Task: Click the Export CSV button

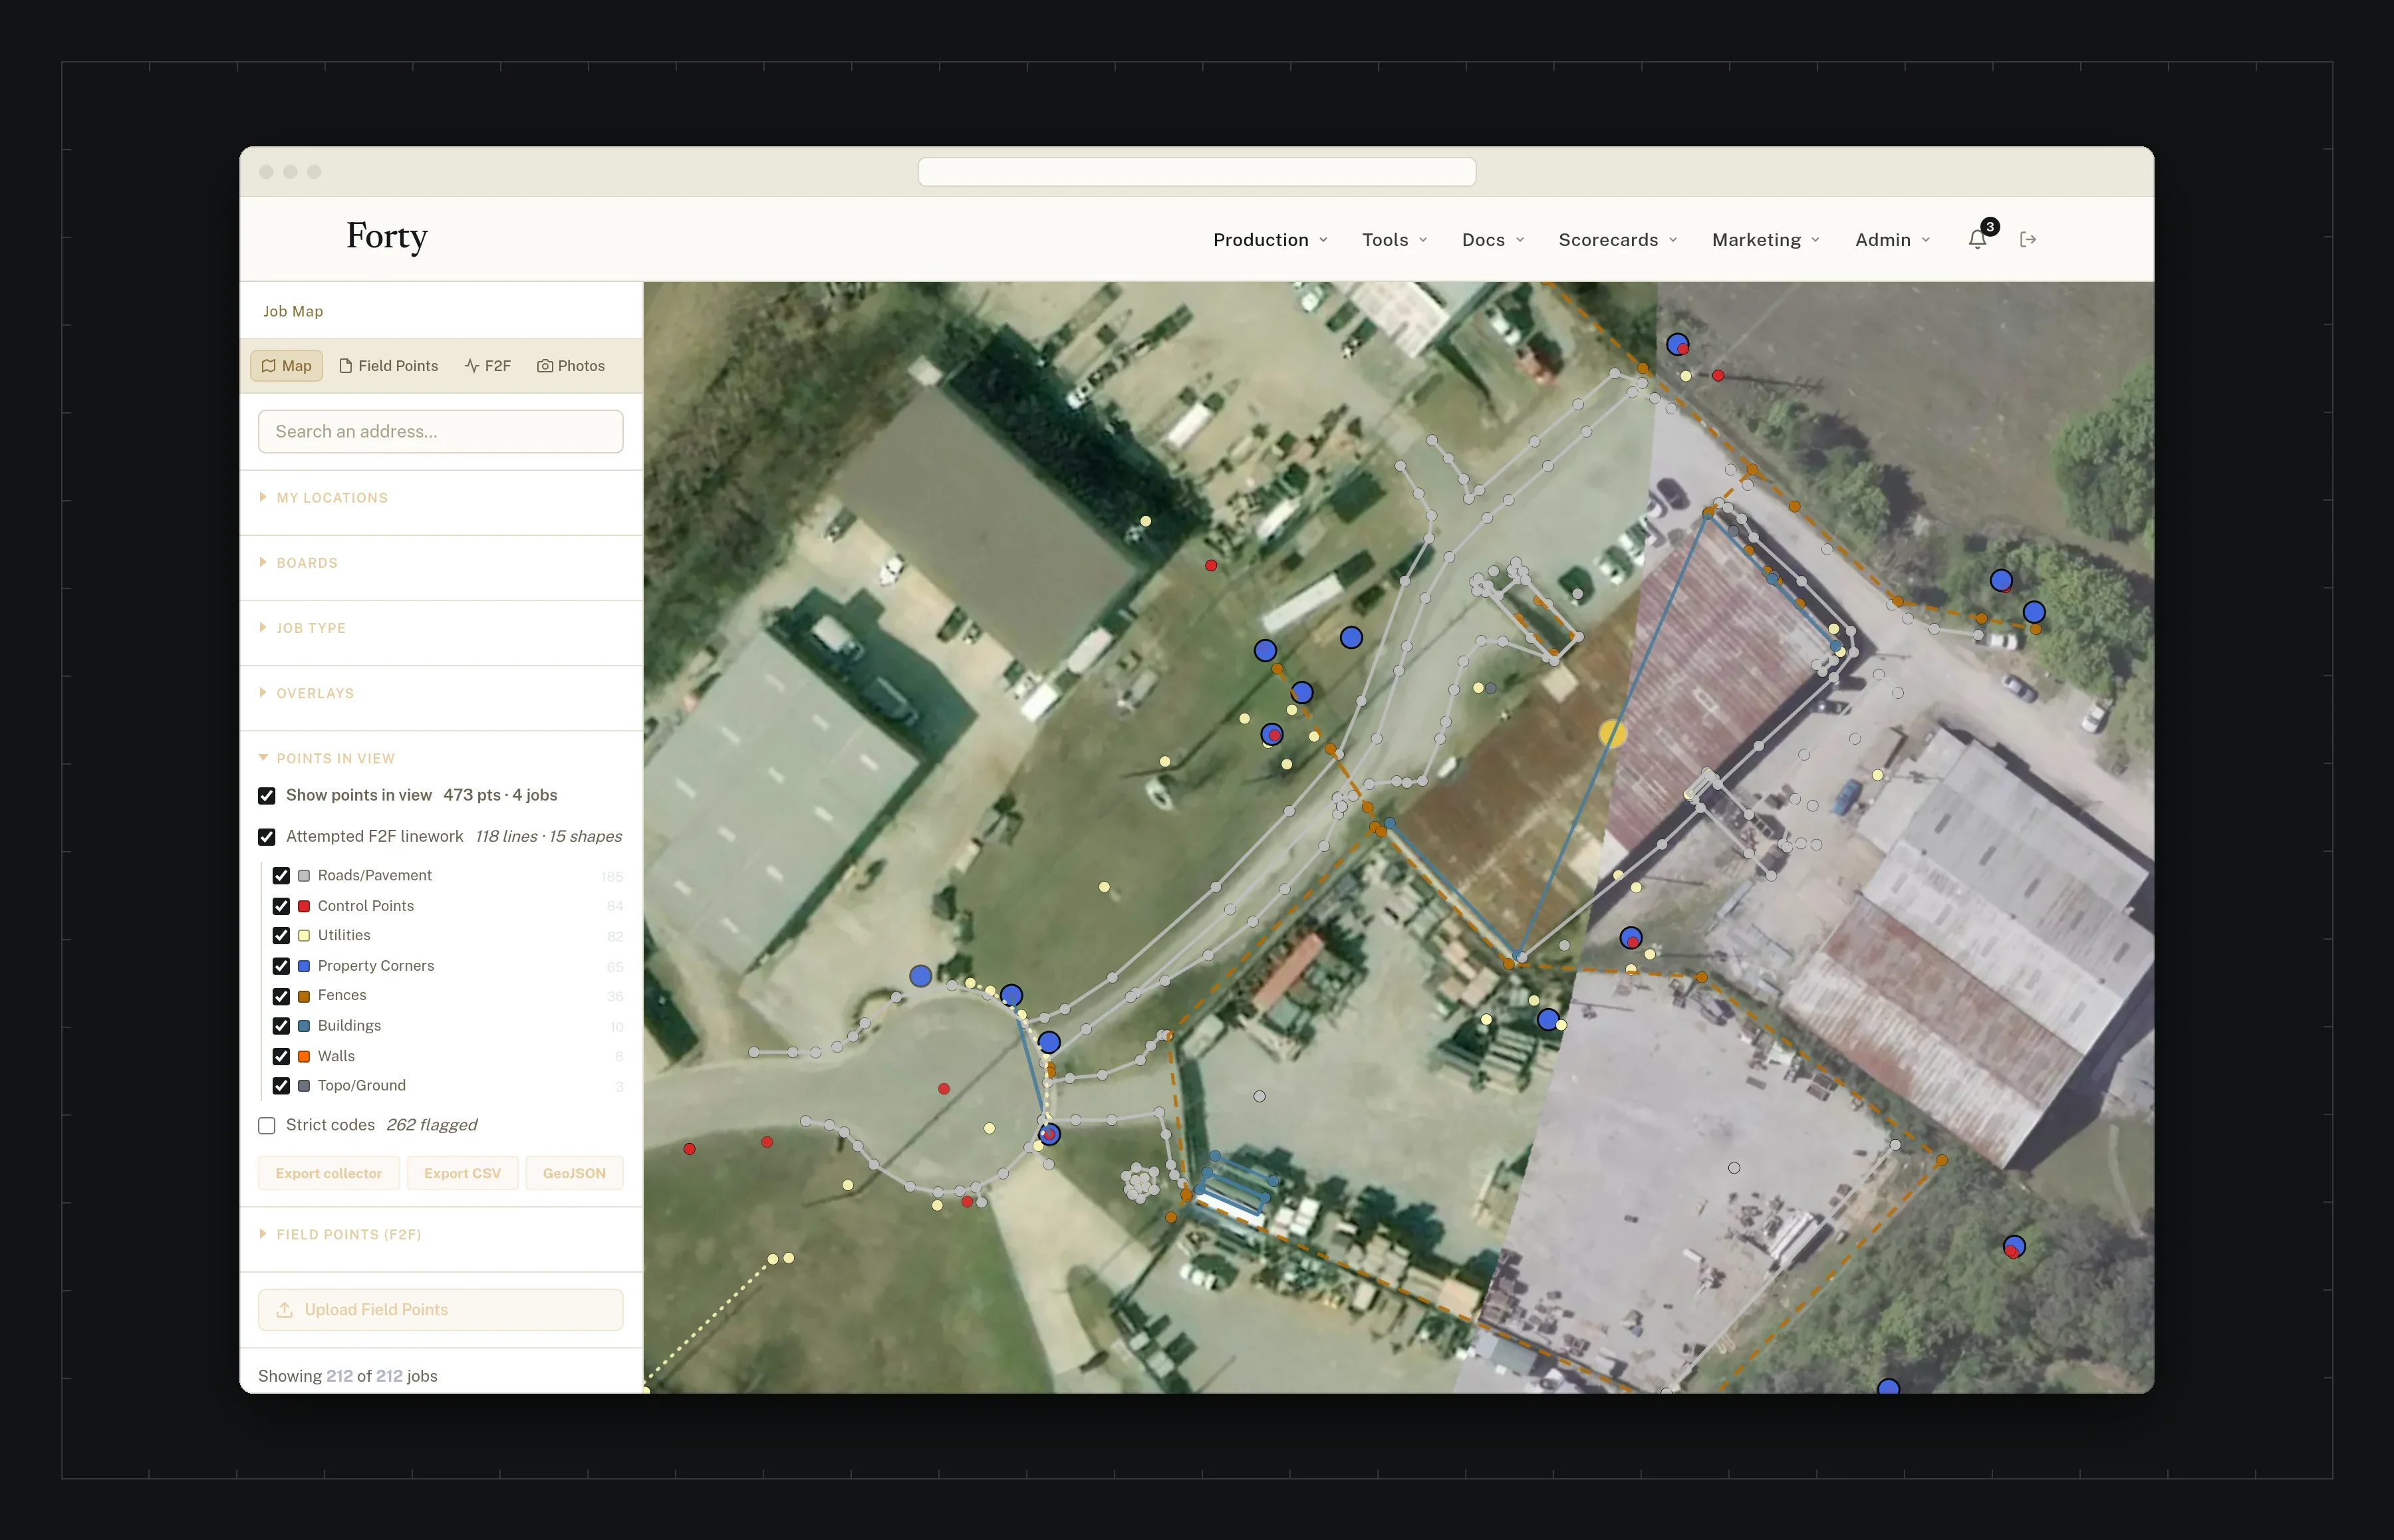Action: [x=462, y=1174]
